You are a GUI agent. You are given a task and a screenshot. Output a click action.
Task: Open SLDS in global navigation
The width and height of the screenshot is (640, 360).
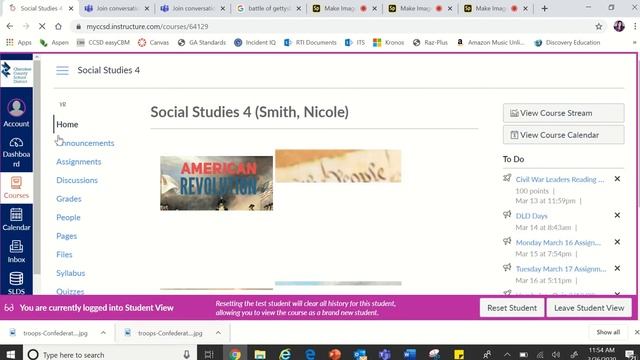(16, 283)
